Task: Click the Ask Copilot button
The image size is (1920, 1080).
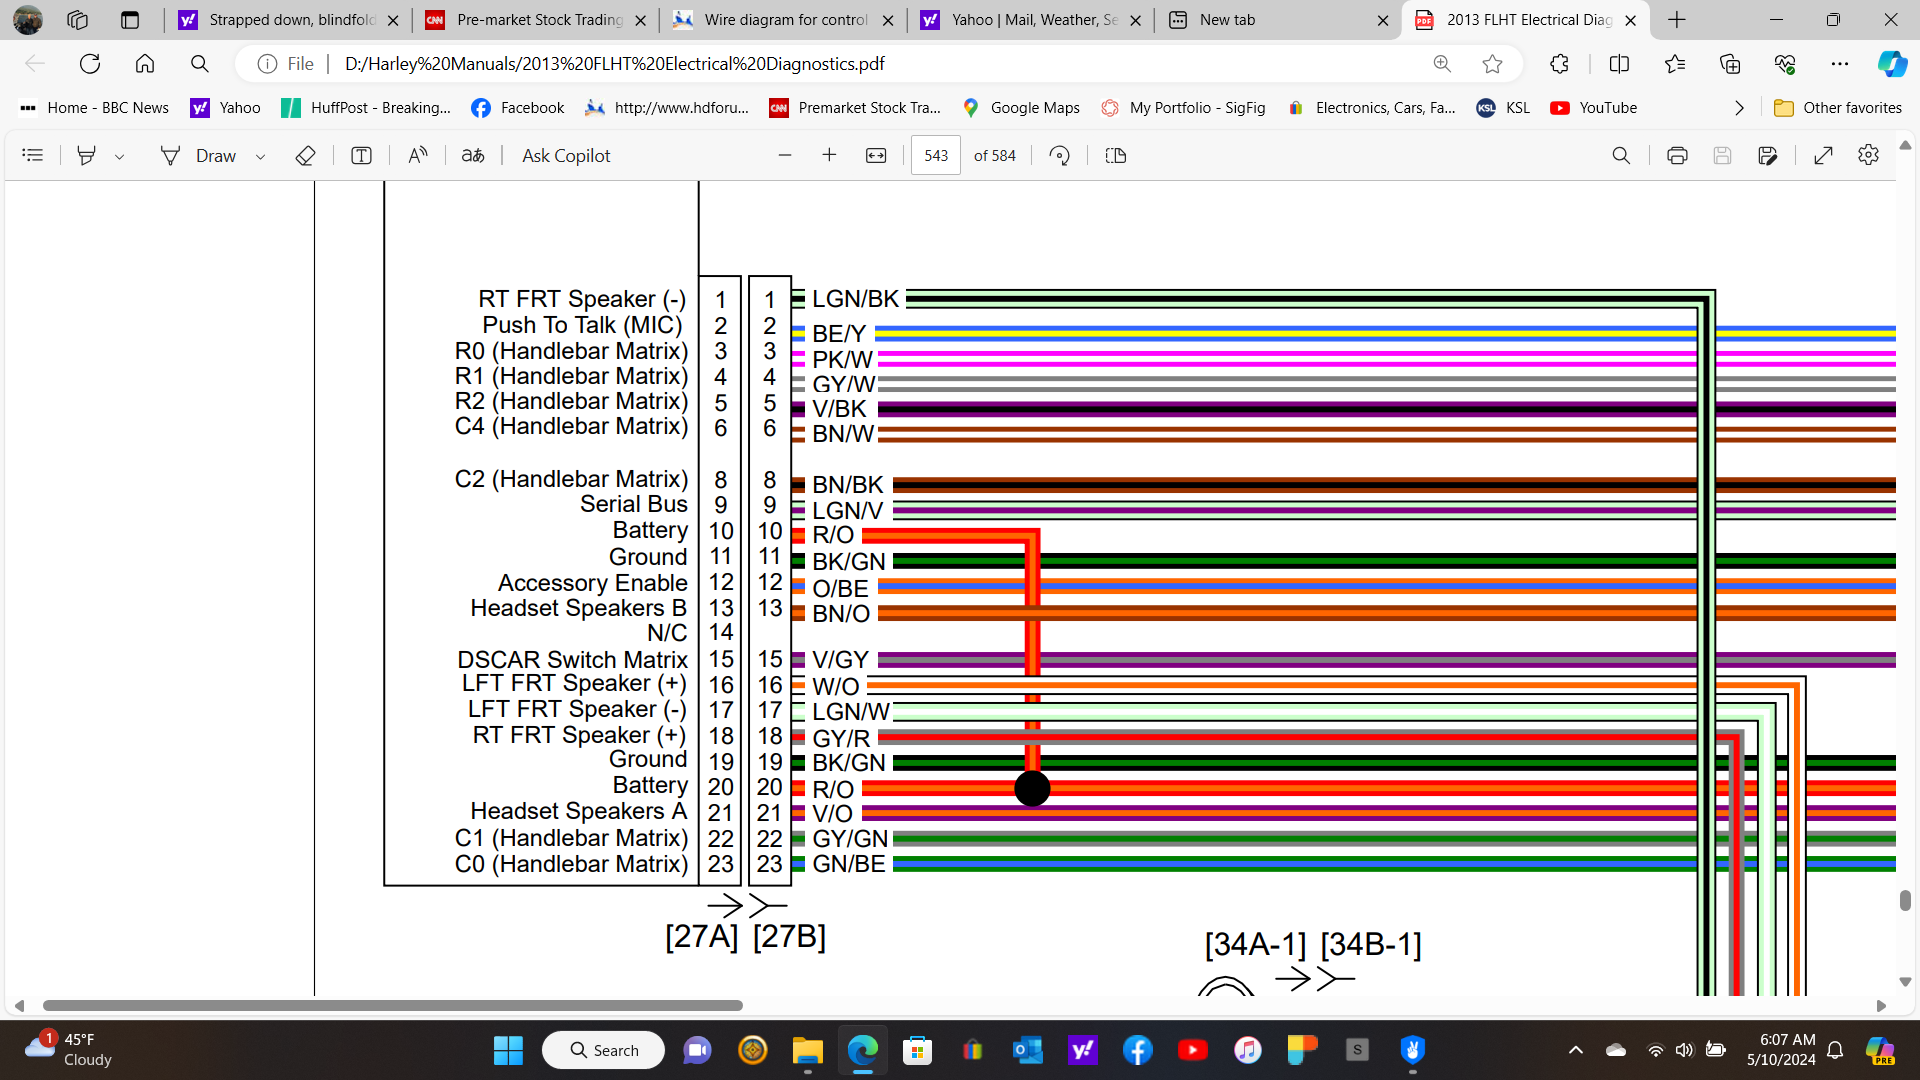Action: [x=566, y=155]
